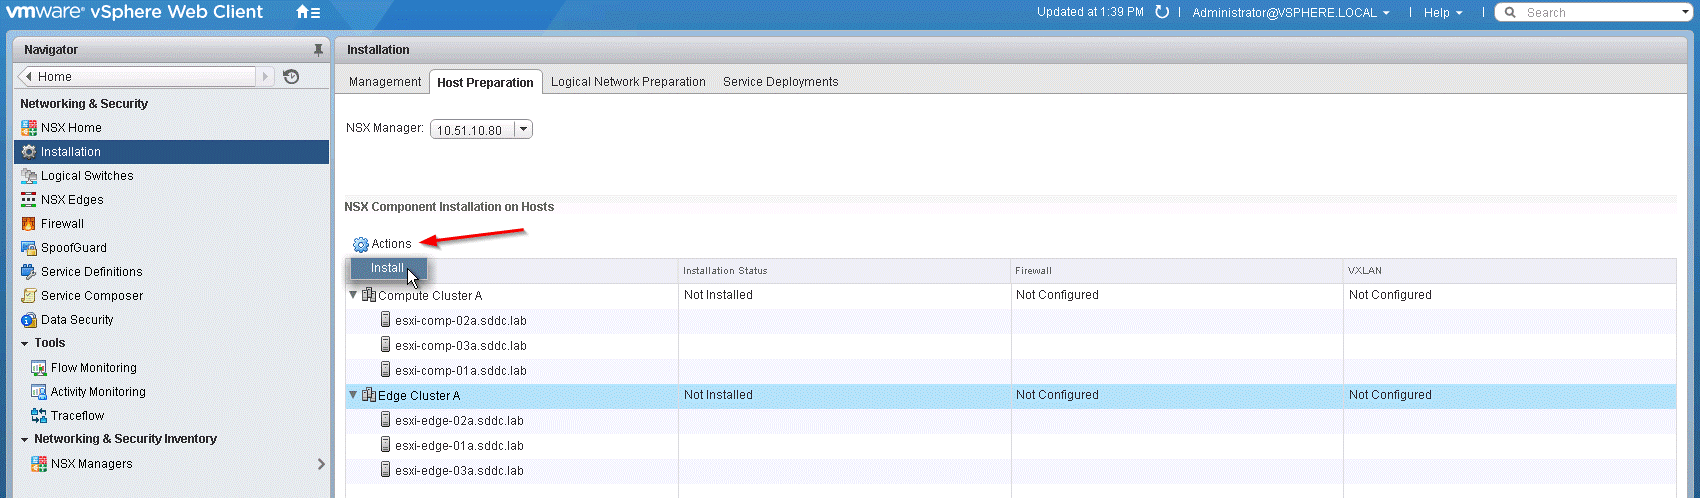Collapse the Tools section
The width and height of the screenshot is (1700, 498).
[x=25, y=343]
